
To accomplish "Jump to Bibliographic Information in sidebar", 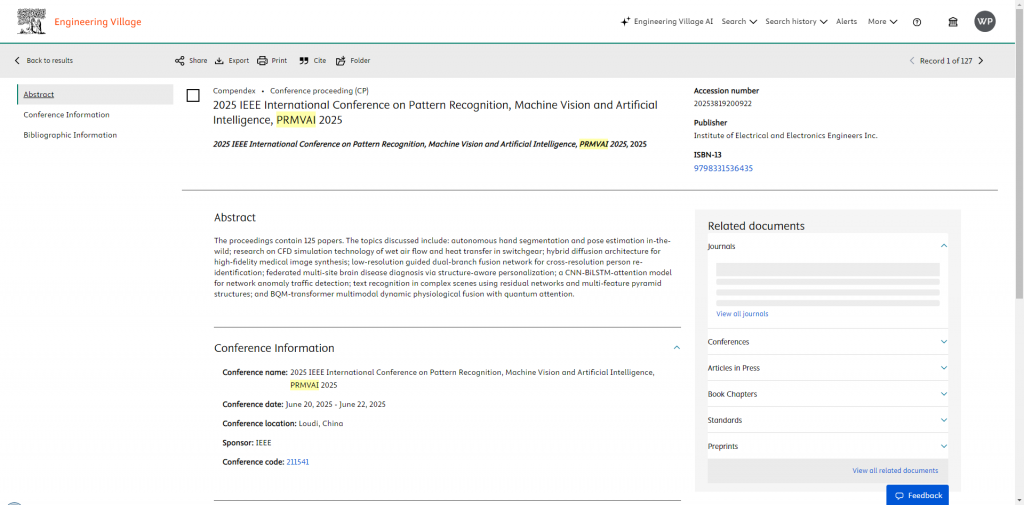I will coord(70,135).
